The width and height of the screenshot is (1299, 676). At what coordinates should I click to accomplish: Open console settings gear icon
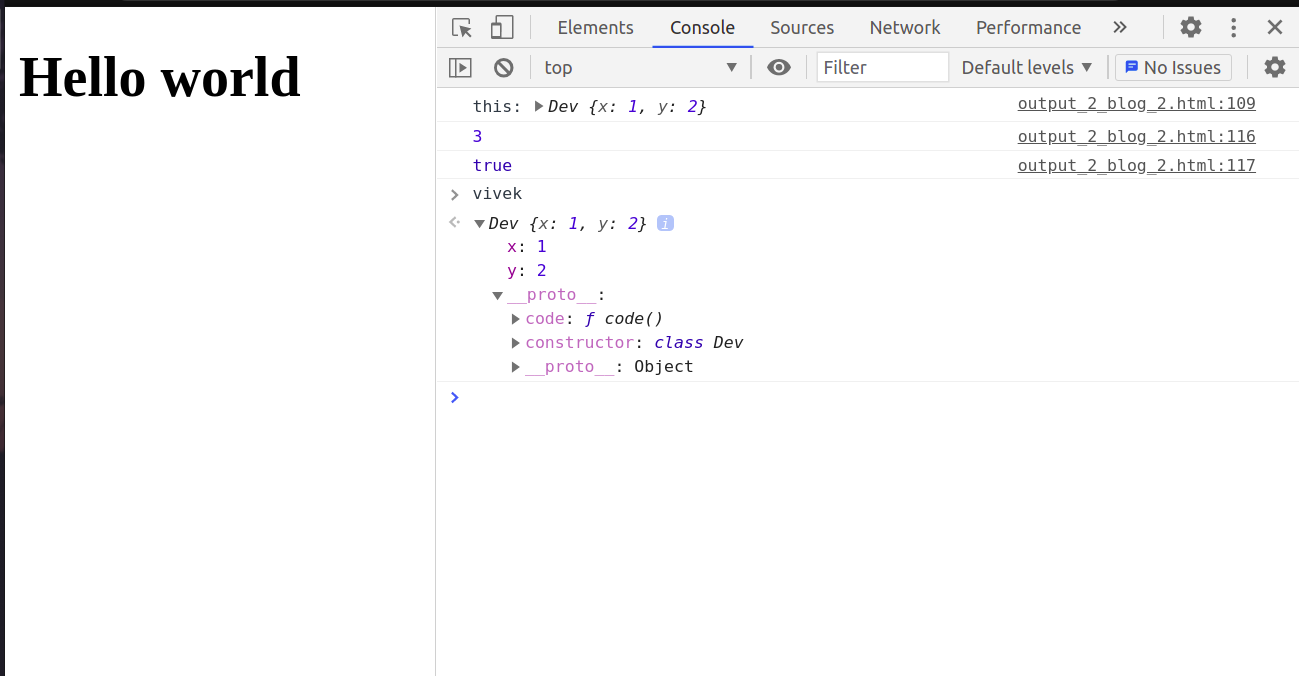[1274, 67]
